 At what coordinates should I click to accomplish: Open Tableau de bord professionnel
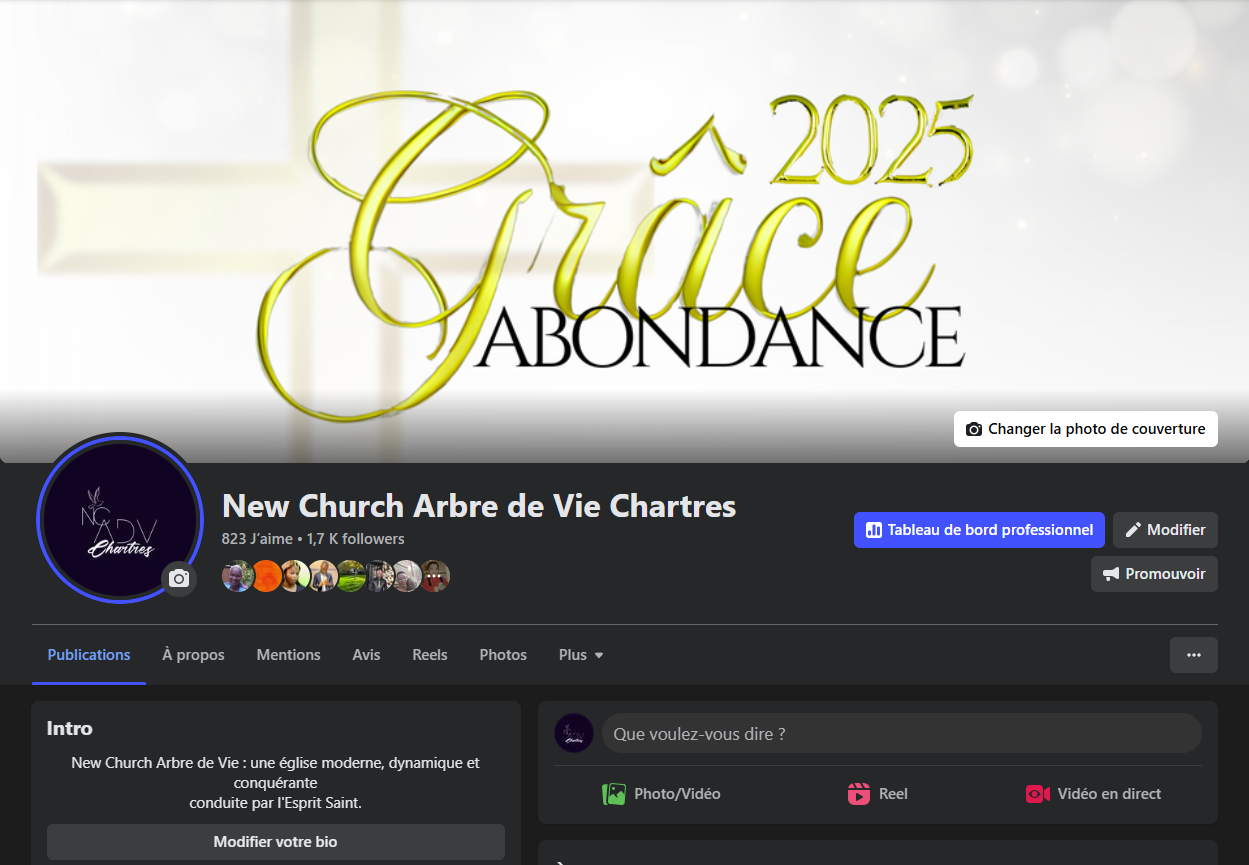pyautogui.click(x=979, y=530)
